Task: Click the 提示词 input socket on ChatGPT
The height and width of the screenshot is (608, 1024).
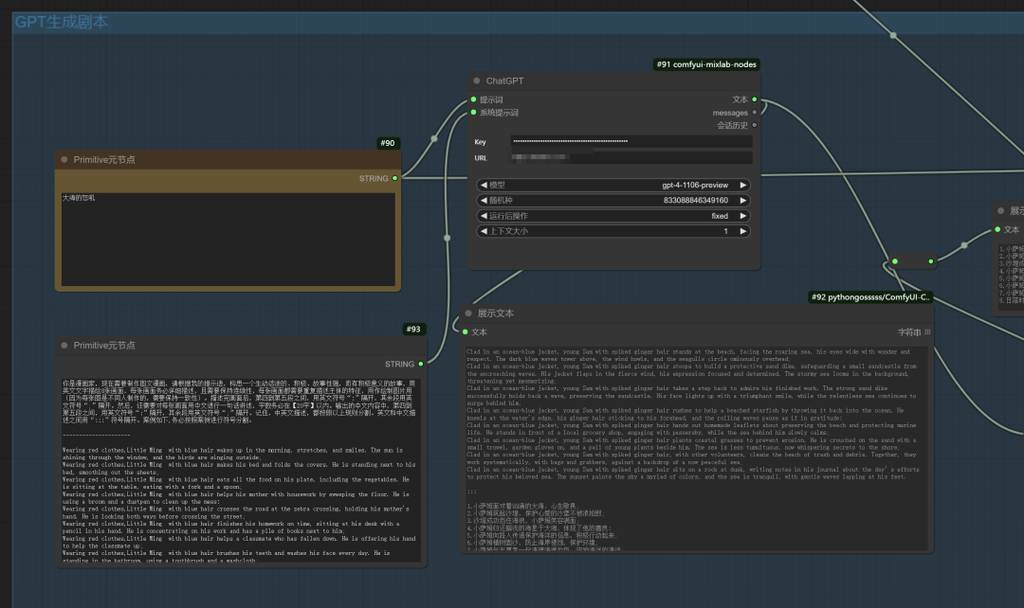Action: click(473, 100)
